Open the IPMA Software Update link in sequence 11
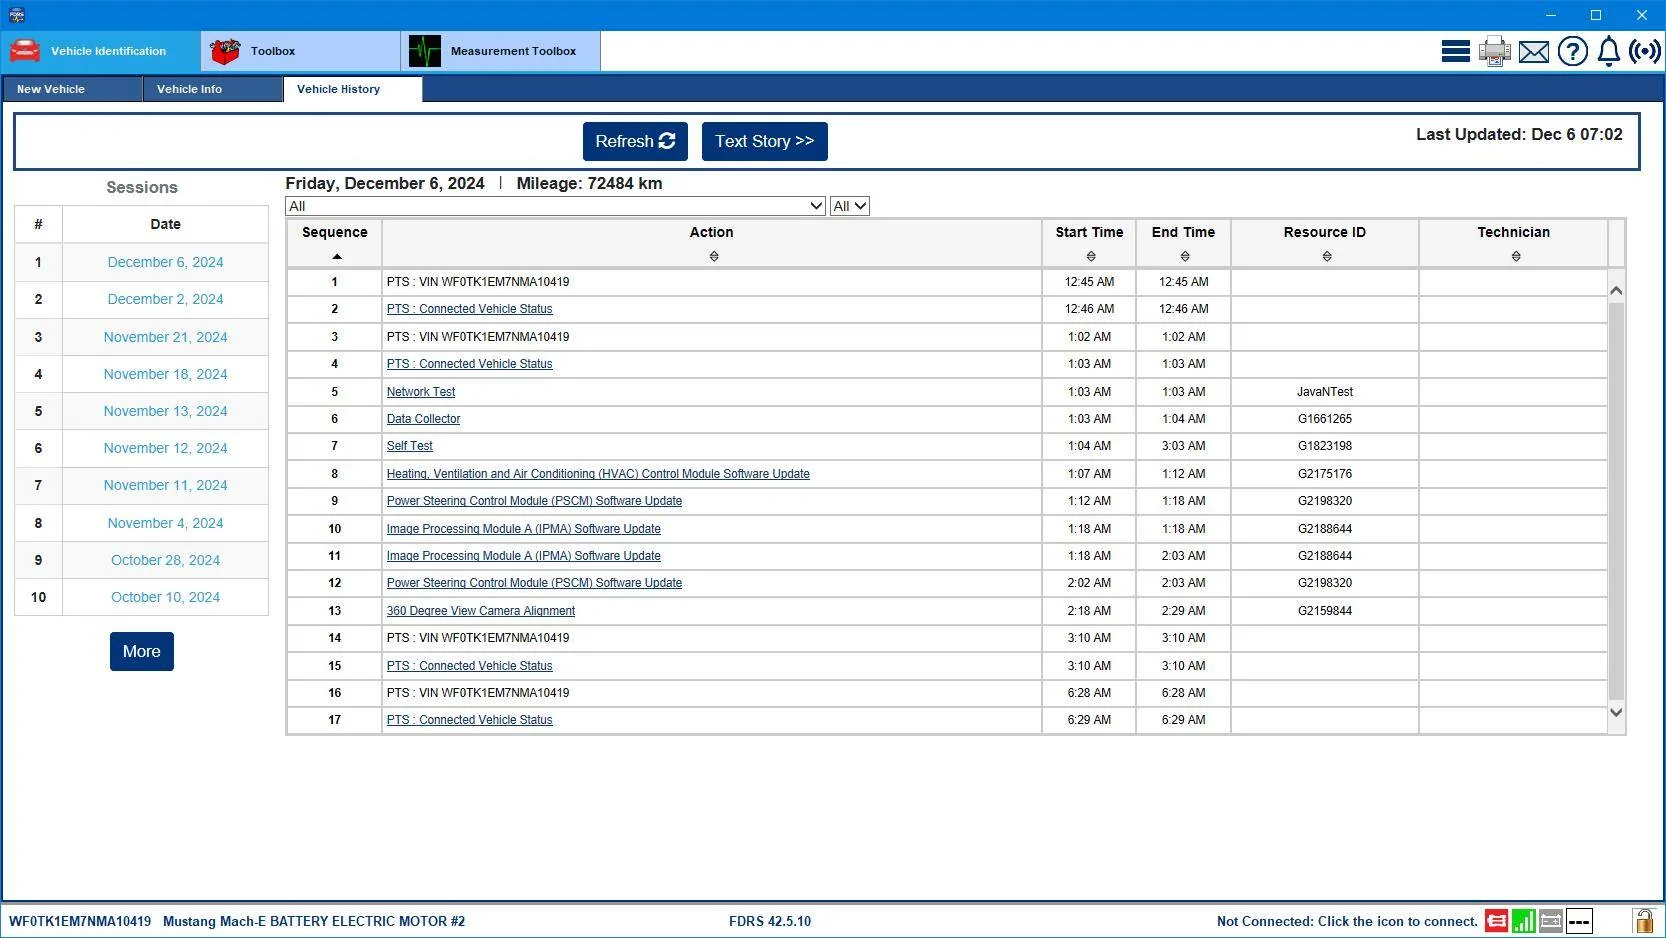 pyautogui.click(x=524, y=556)
